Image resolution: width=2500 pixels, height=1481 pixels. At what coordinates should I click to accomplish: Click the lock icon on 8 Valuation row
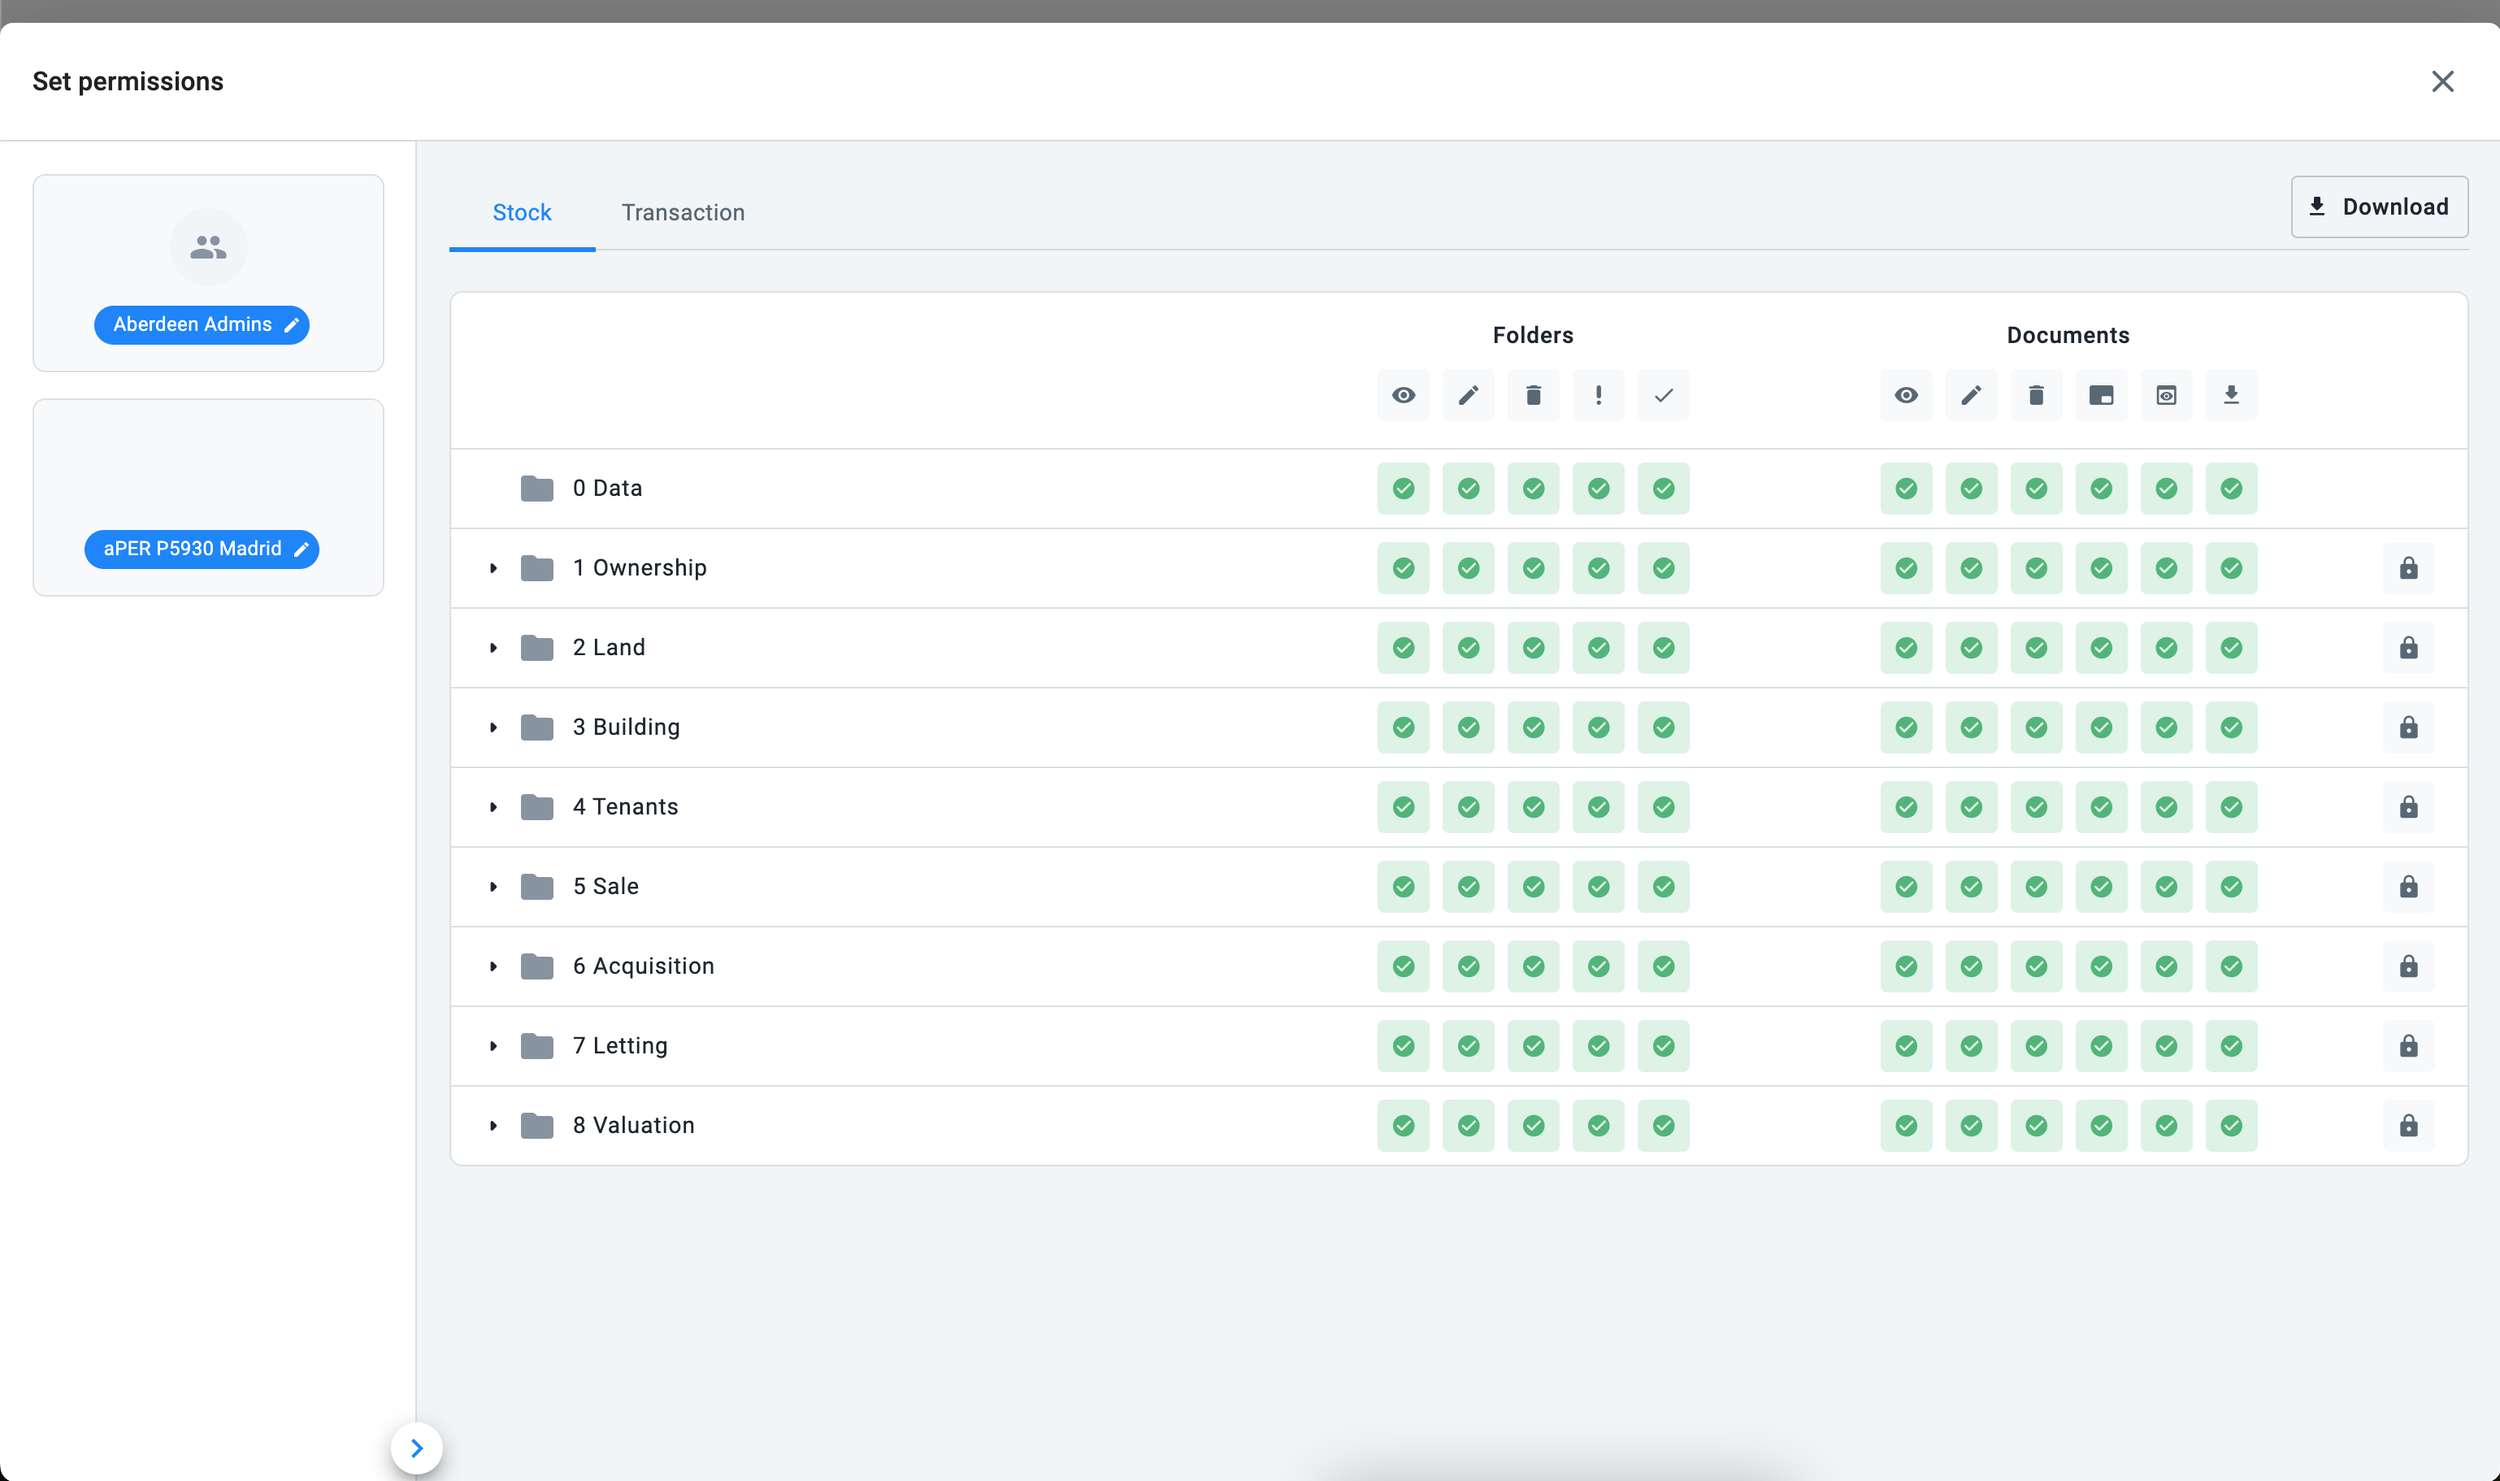click(x=2408, y=1125)
